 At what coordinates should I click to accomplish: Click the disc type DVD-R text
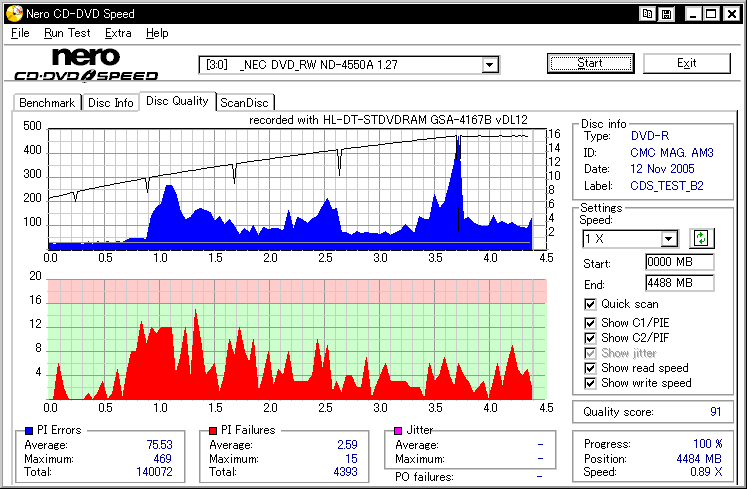point(650,136)
